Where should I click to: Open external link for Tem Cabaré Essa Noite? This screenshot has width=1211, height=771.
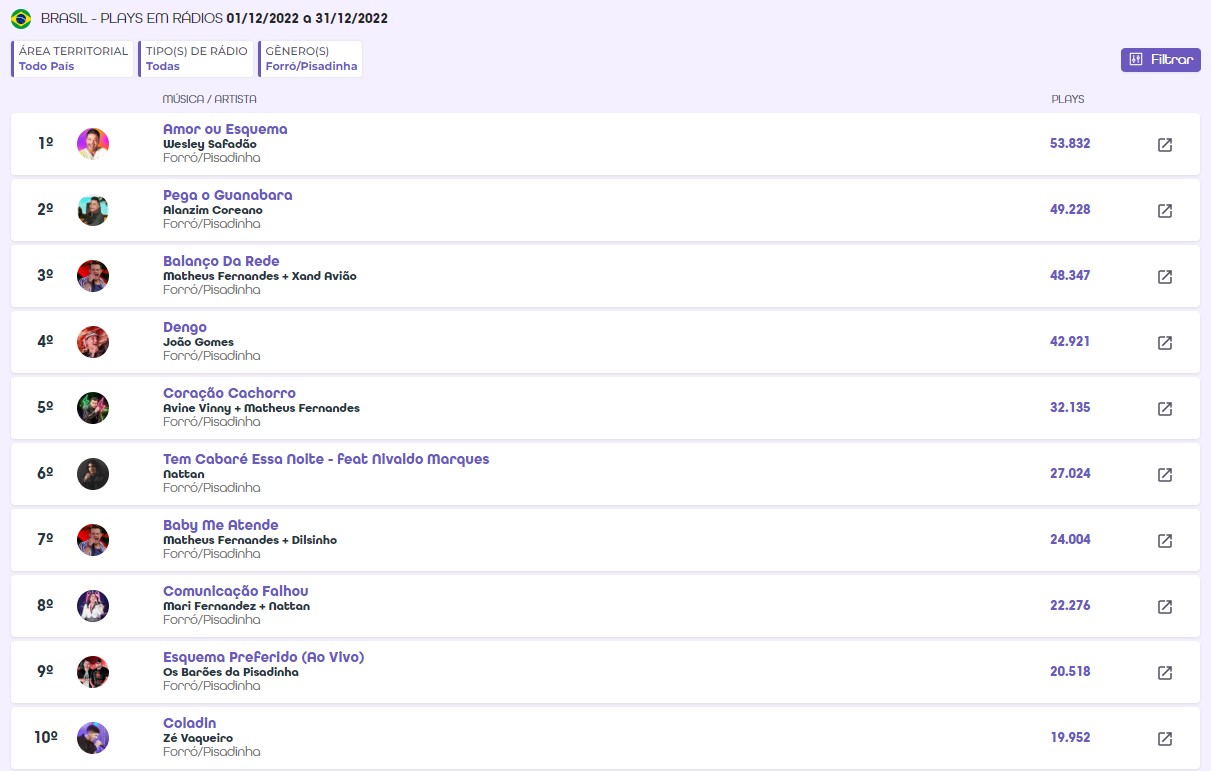tap(1165, 475)
